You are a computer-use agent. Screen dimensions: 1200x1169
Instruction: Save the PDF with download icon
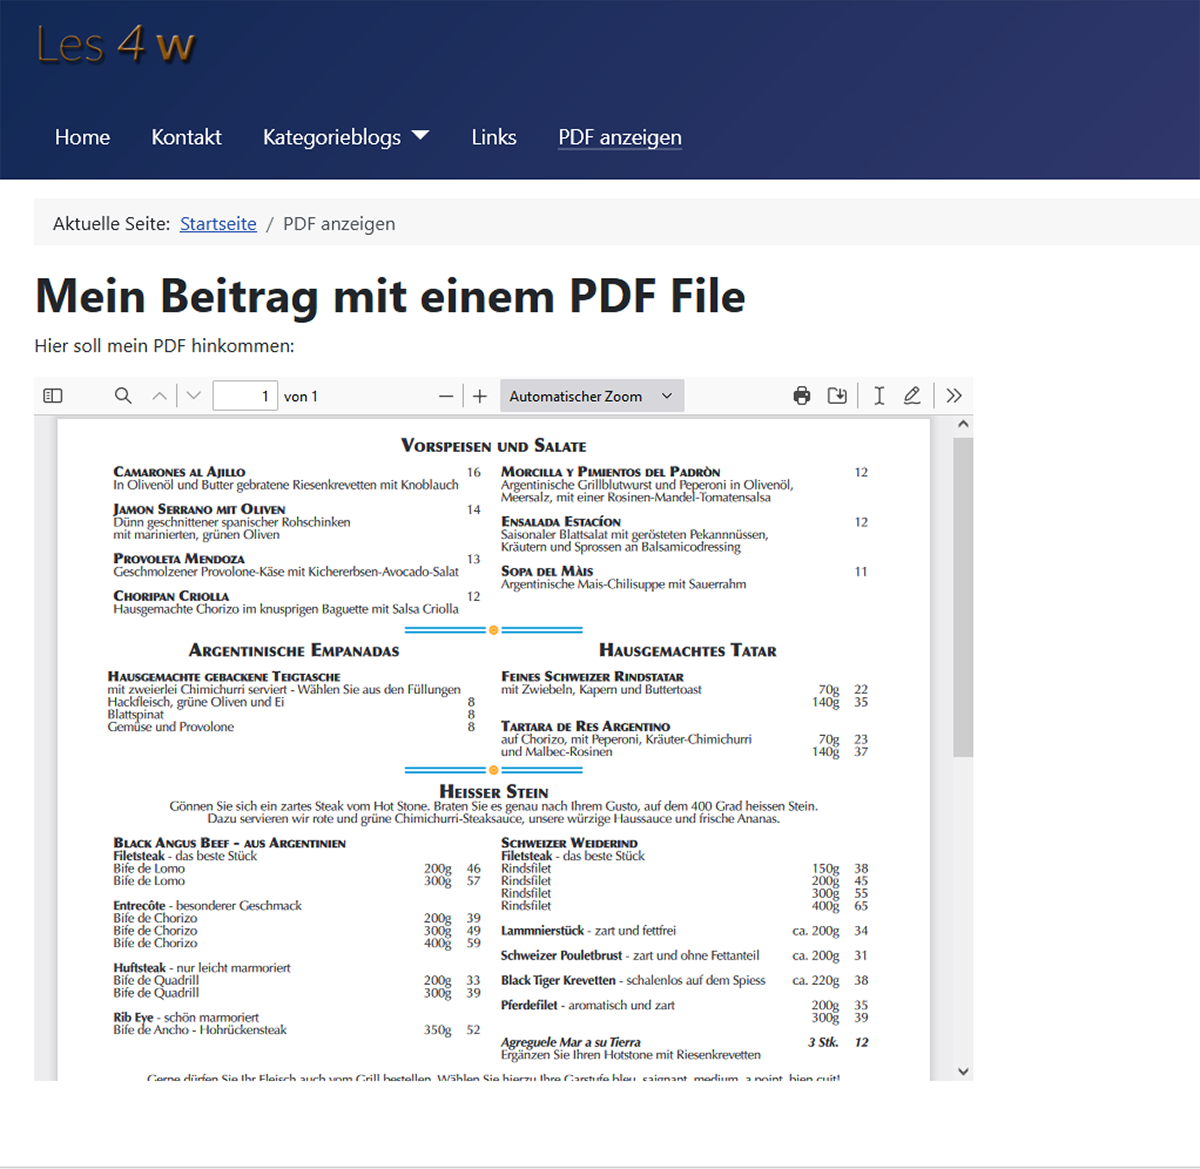[837, 396]
